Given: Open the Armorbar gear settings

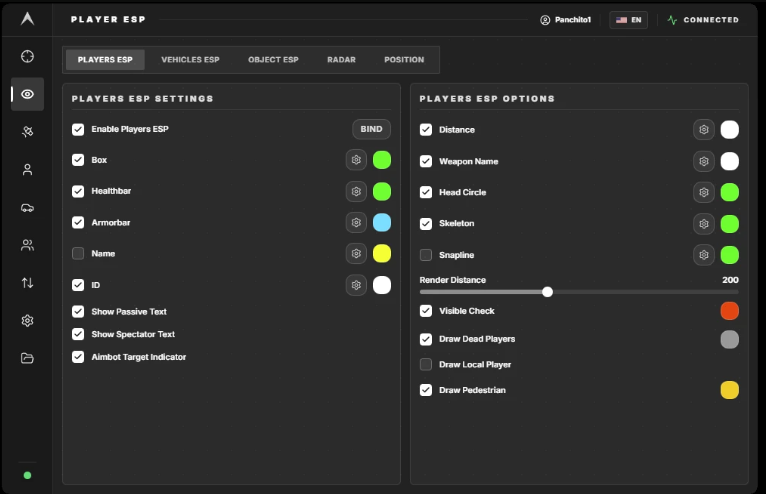Looking at the screenshot, I should tap(356, 222).
